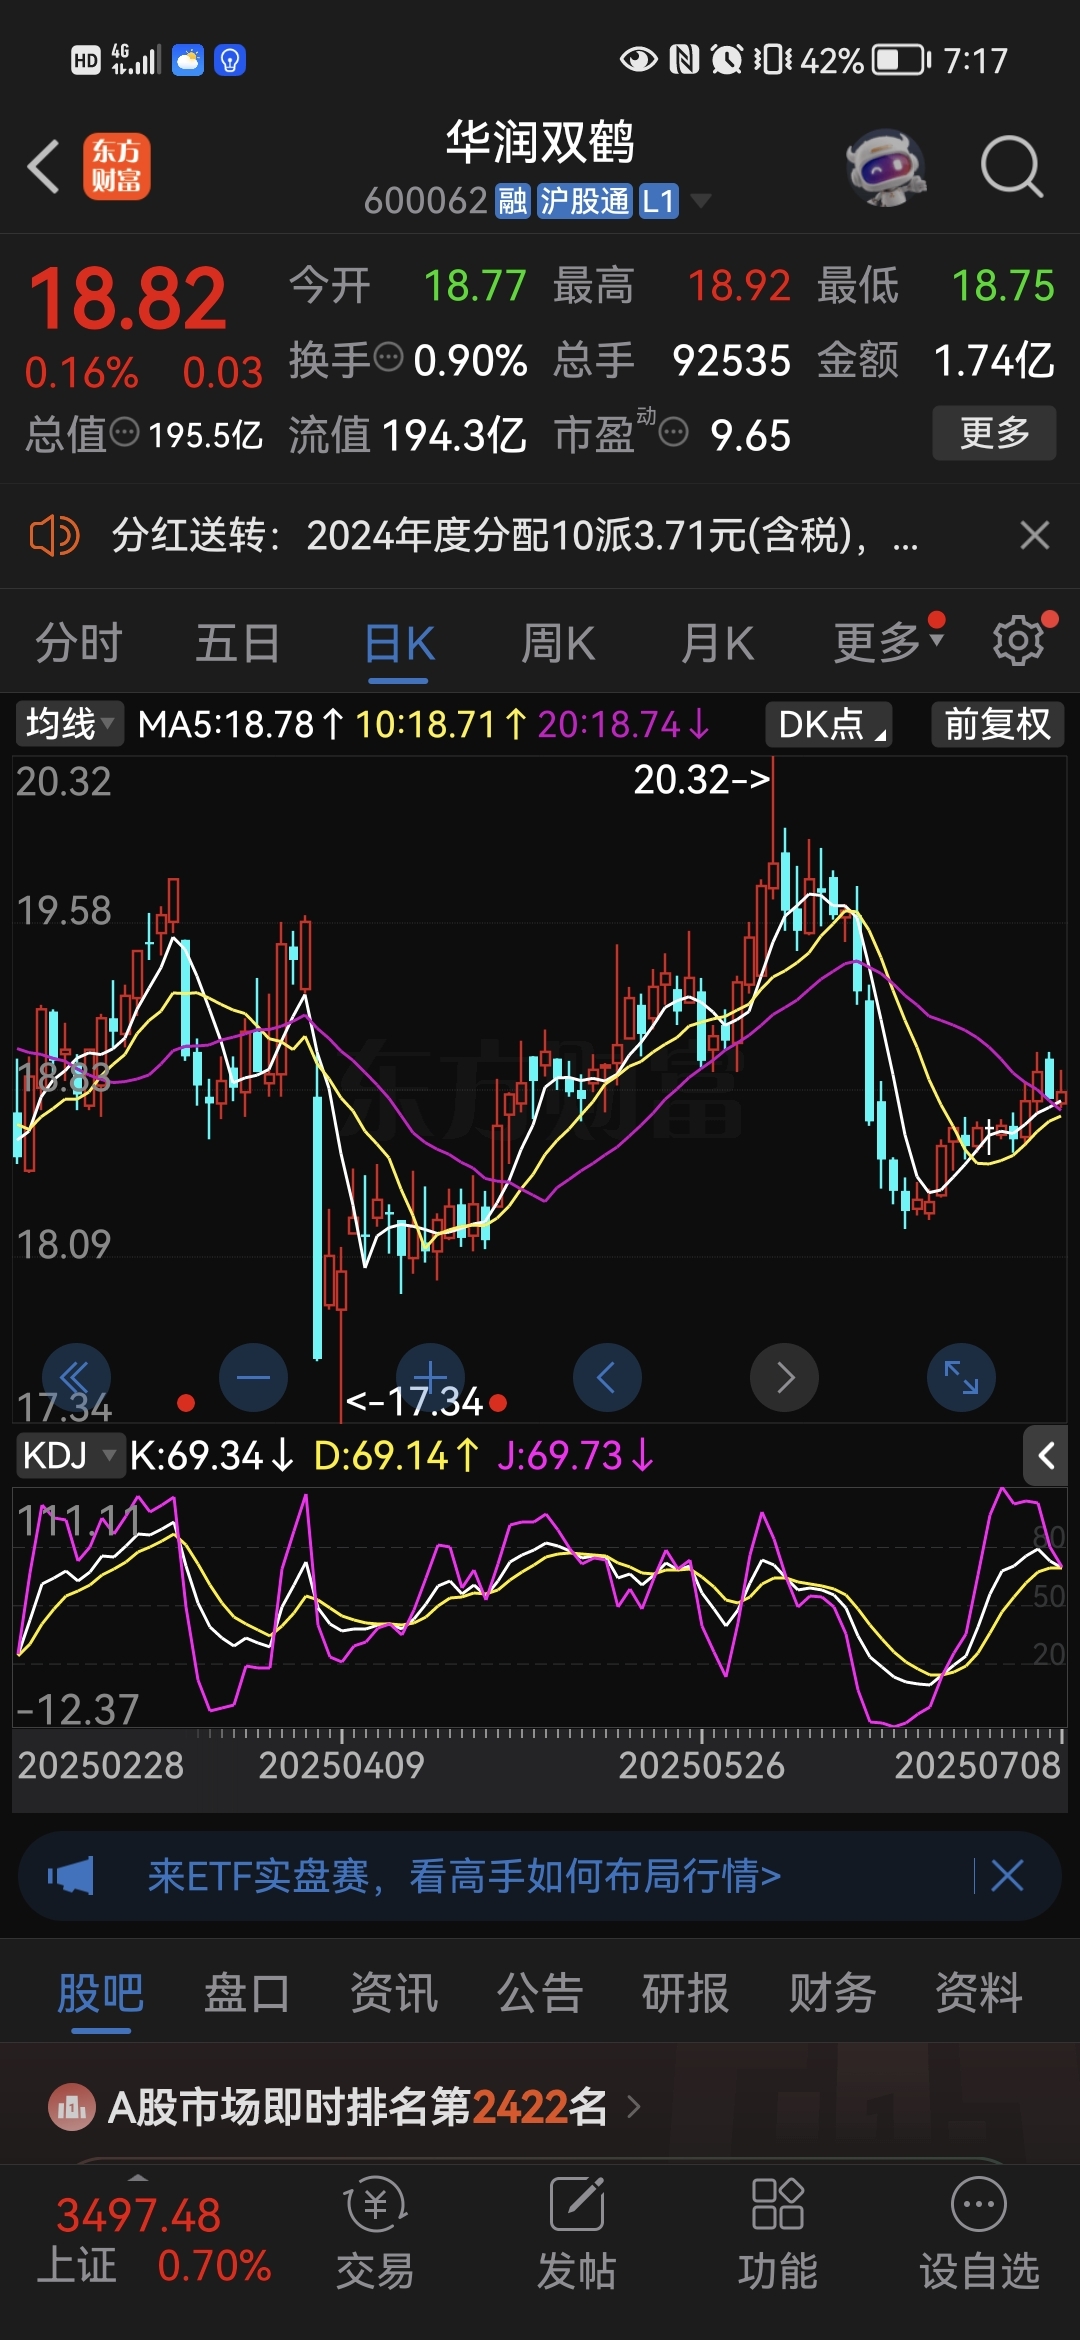Expand the 更多 chart period dropdown
This screenshot has width=1080, height=2340.
pos(889,643)
